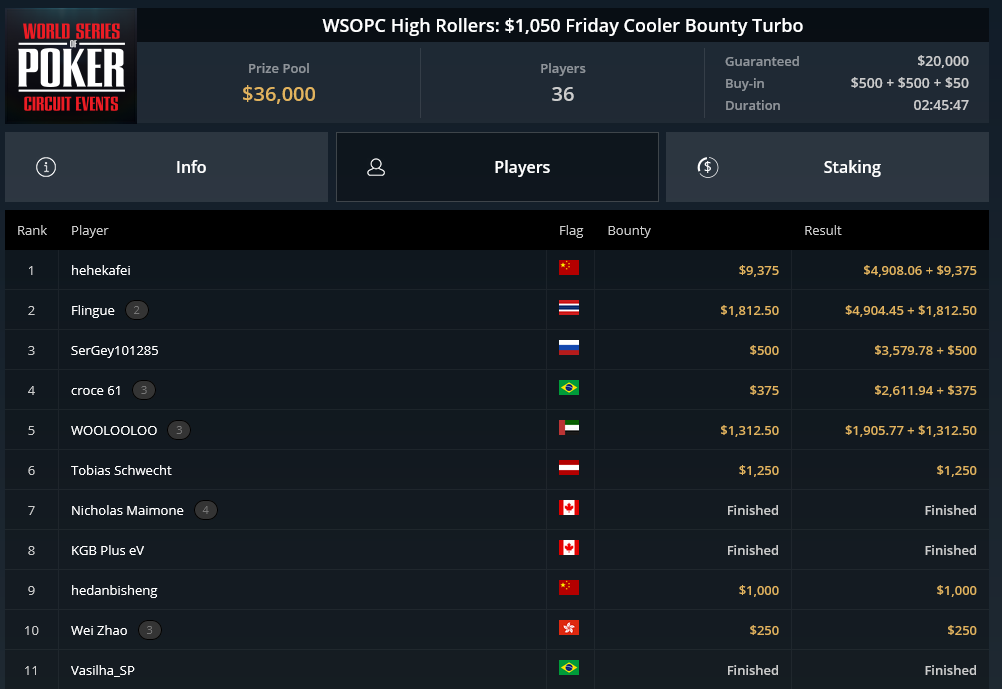Click China flag beside hehekafei

tap(569, 267)
